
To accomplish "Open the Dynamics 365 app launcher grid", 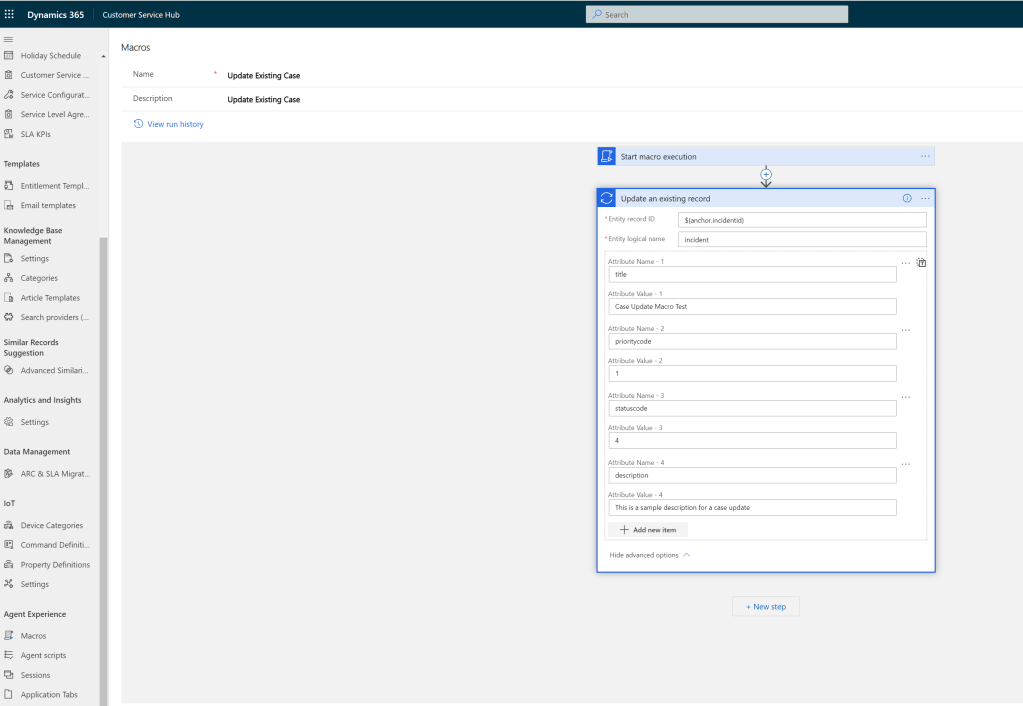I will tap(10, 15).
